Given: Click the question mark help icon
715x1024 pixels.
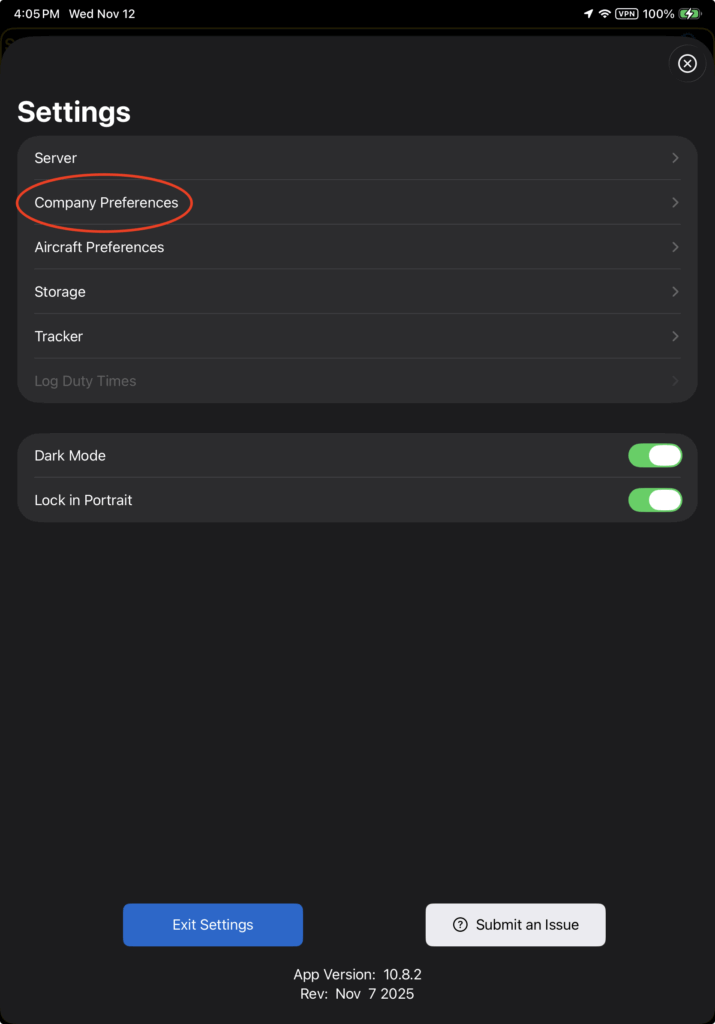Looking at the screenshot, I should pyautogui.click(x=460, y=925).
